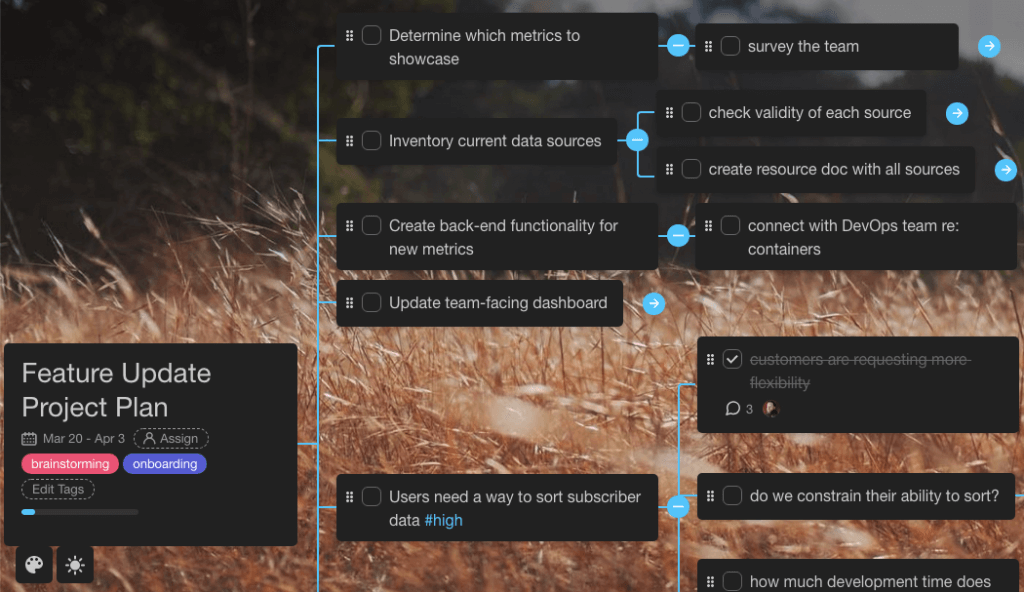
Task: Open the color palette theme picker
Action: 33,565
